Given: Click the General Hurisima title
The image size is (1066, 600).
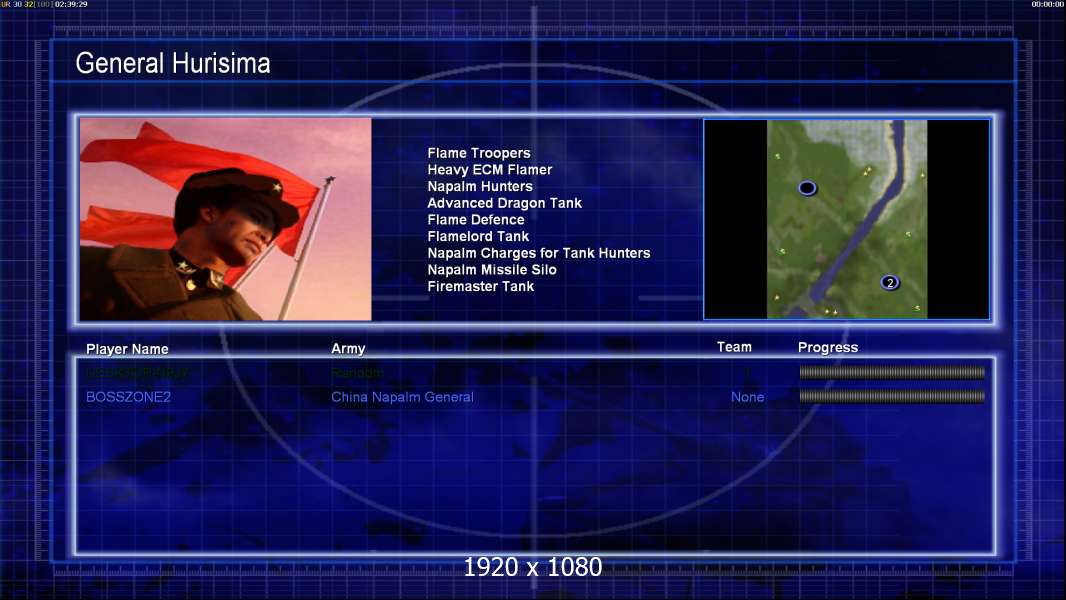Looking at the screenshot, I should 173,63.
